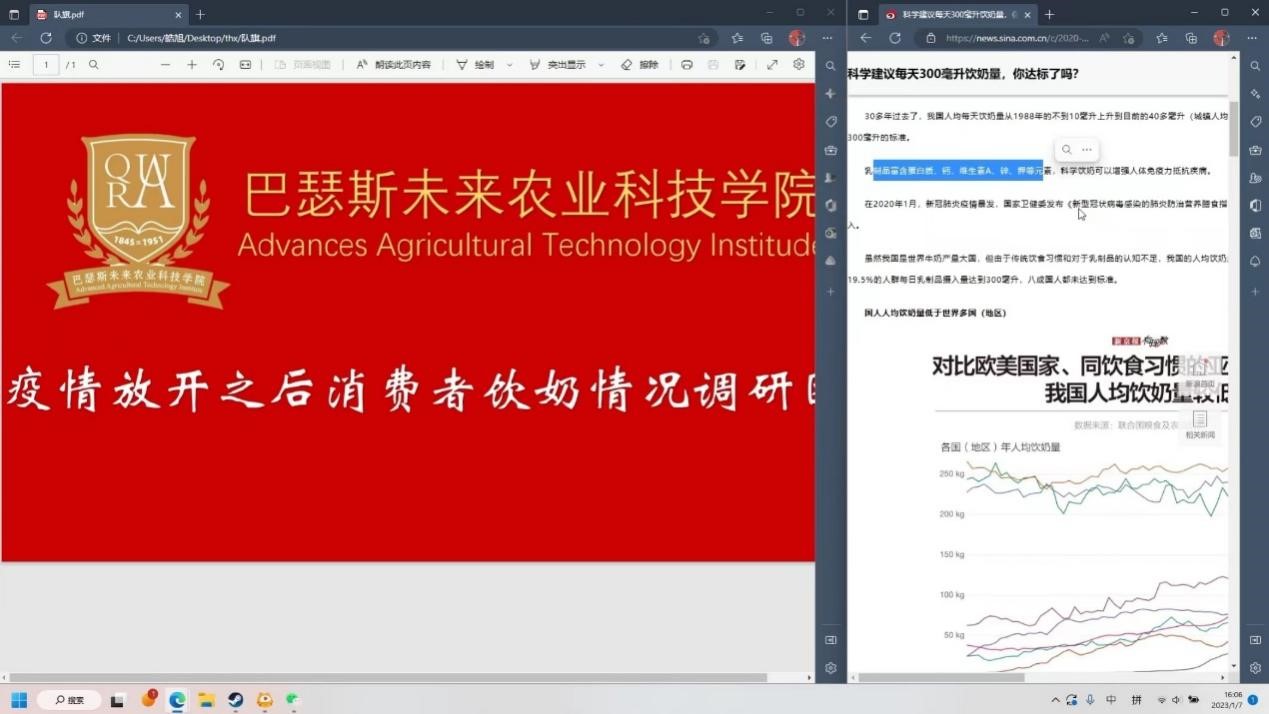Open the PDF toolbar settings gear
This screenshot has width=1269, height=714.
tap(798, 65)
